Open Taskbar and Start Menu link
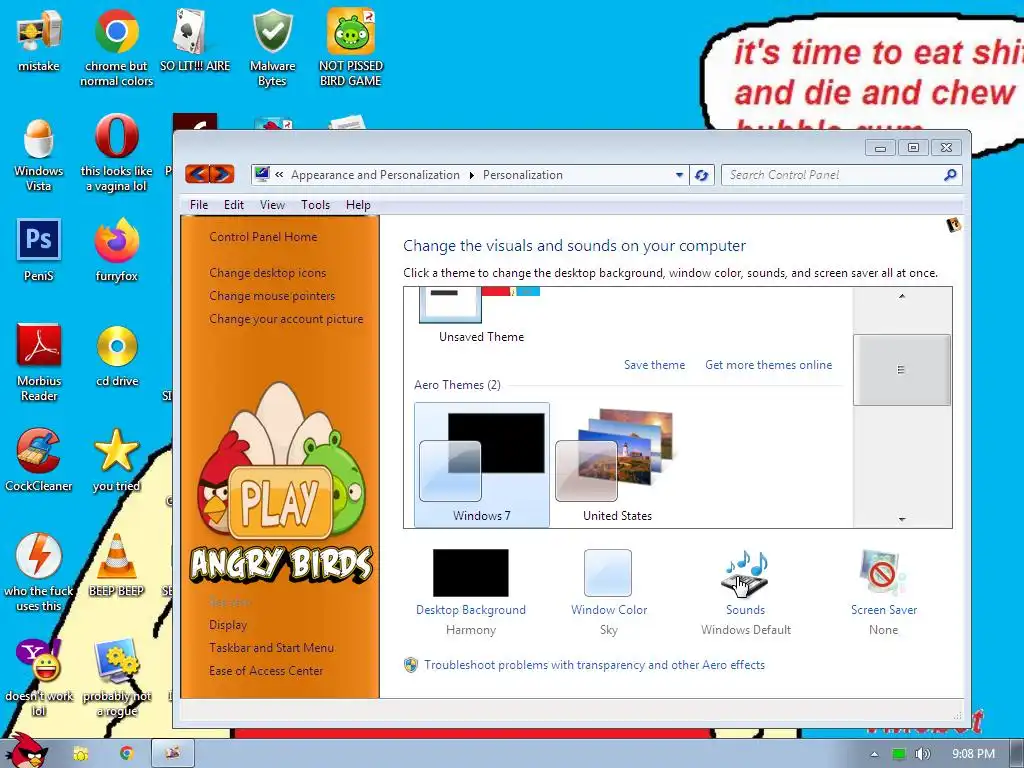This screenshot has height=768, width=1024. (271, 648)
